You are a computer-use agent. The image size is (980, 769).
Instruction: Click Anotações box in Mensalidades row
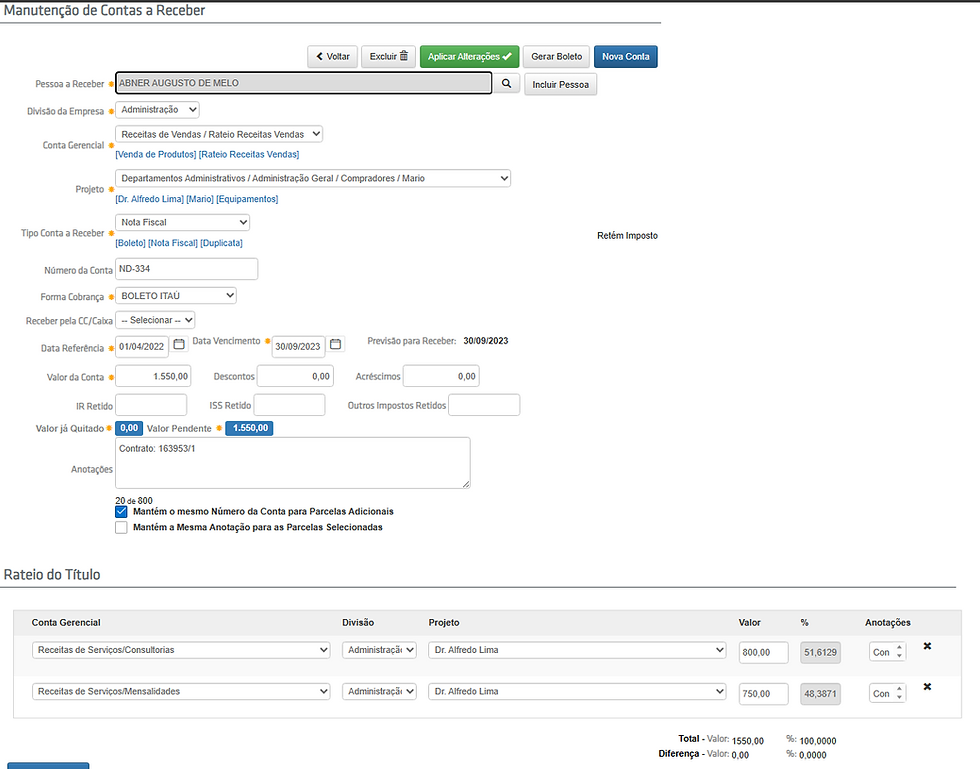tap(888, 693)
